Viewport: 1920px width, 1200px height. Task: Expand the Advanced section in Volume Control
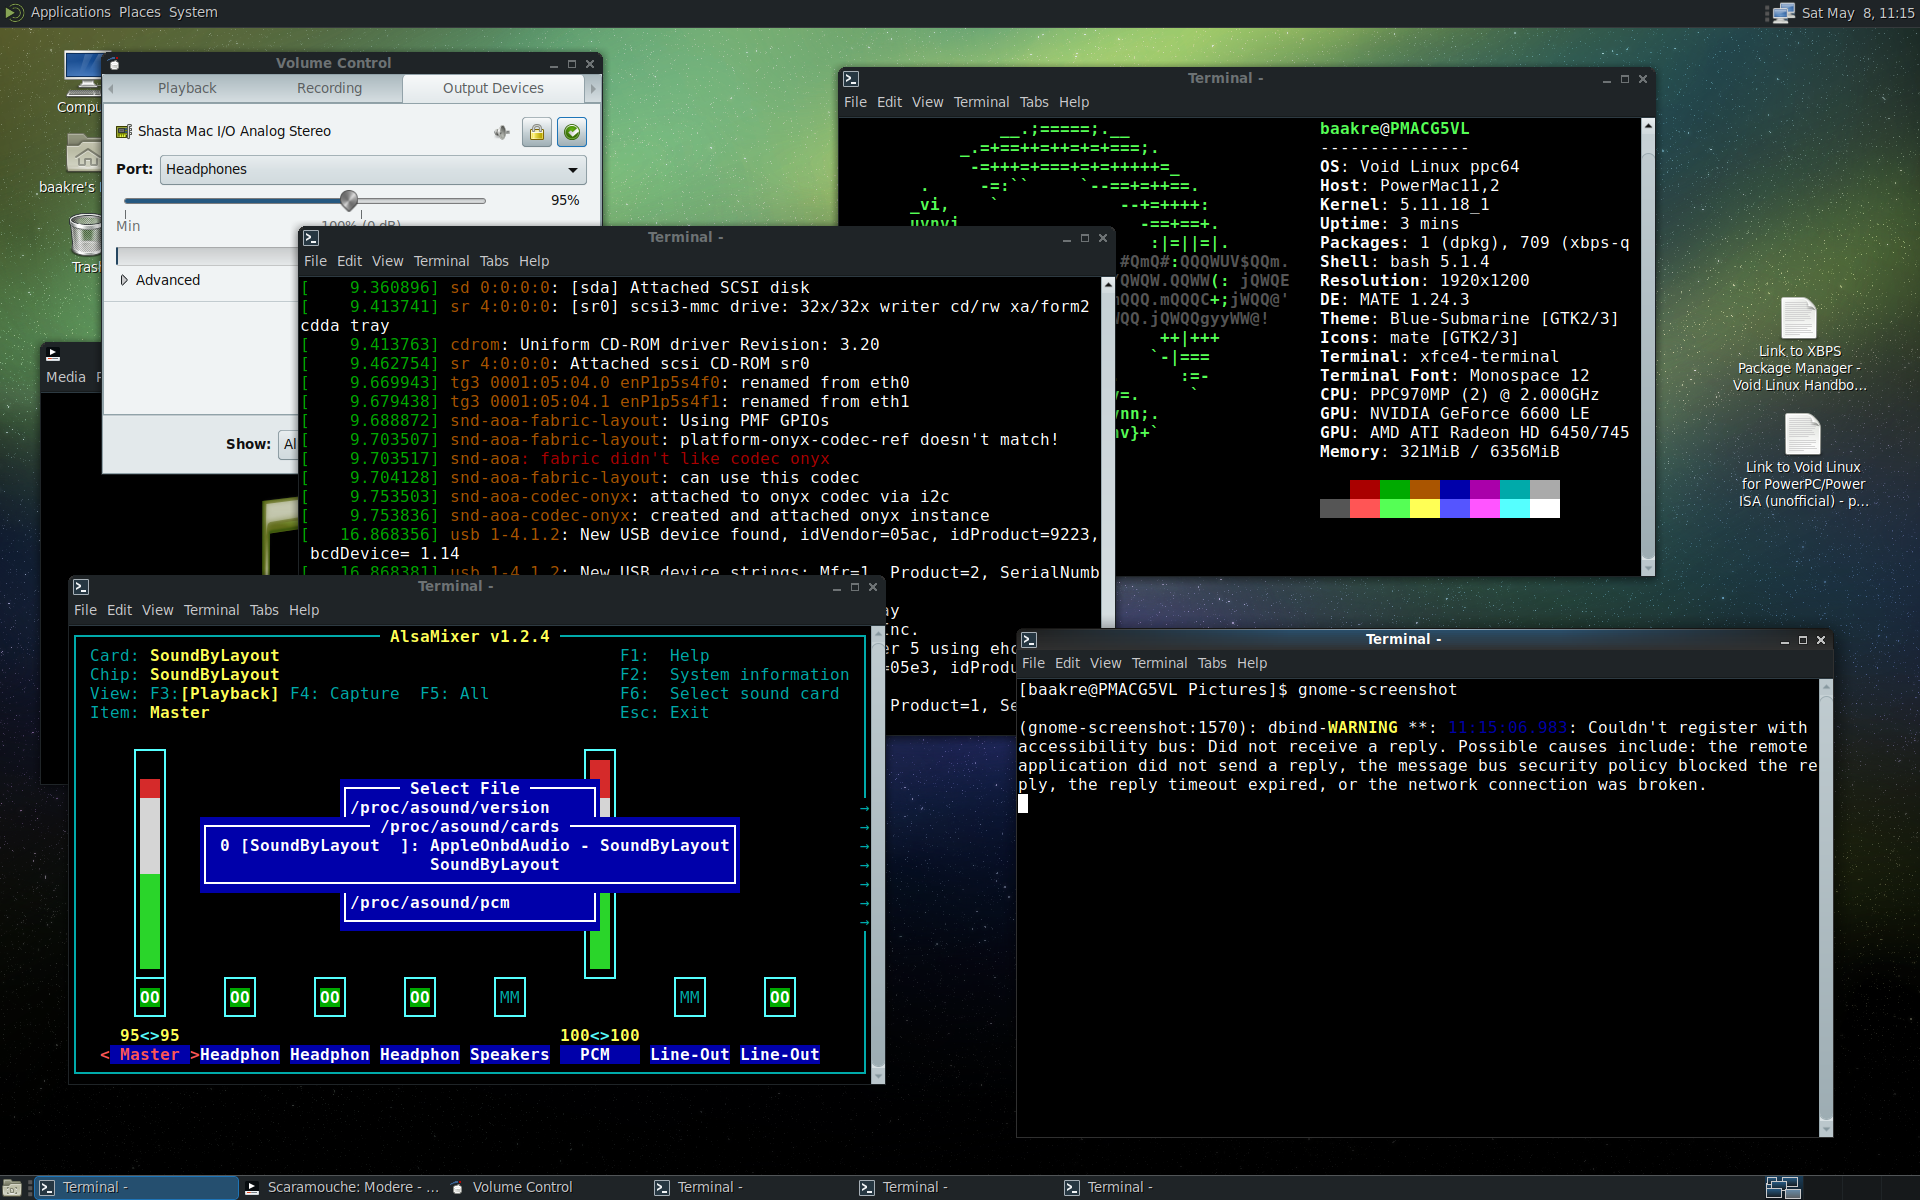[x=160, y=280]
